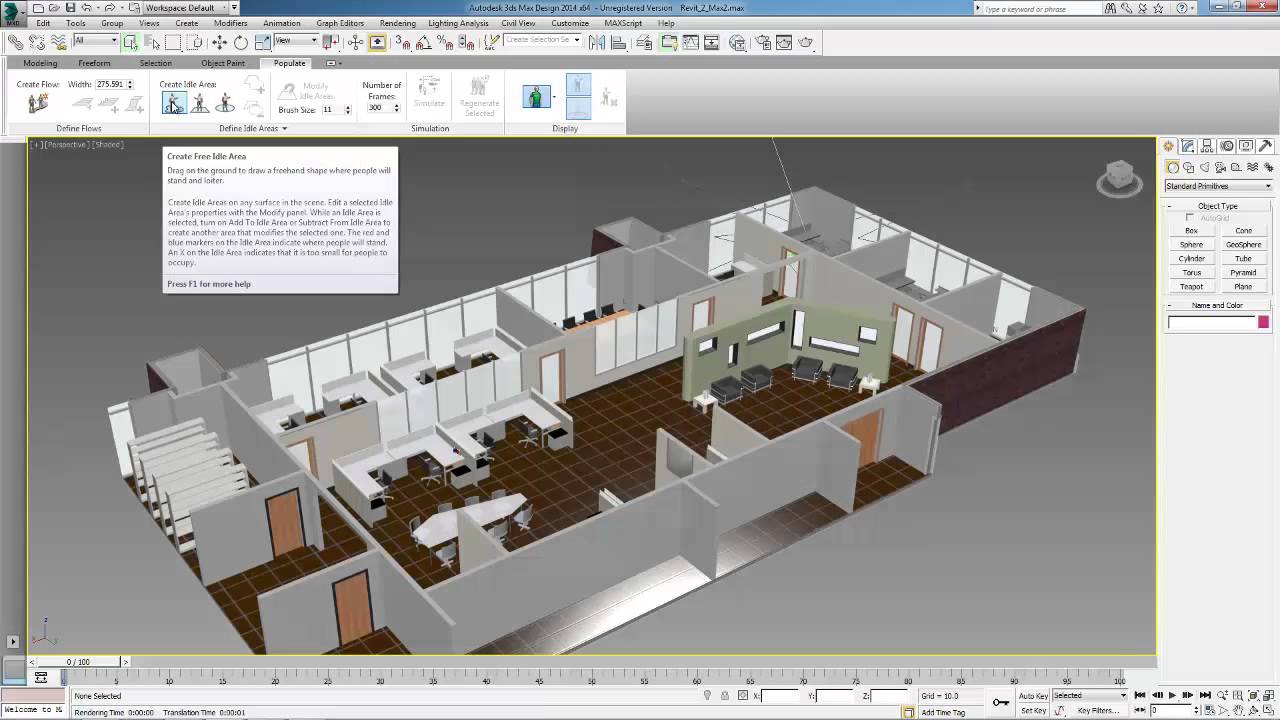Click the Mirror tool icon
The image size is (1280, 720).
(597, 42)
